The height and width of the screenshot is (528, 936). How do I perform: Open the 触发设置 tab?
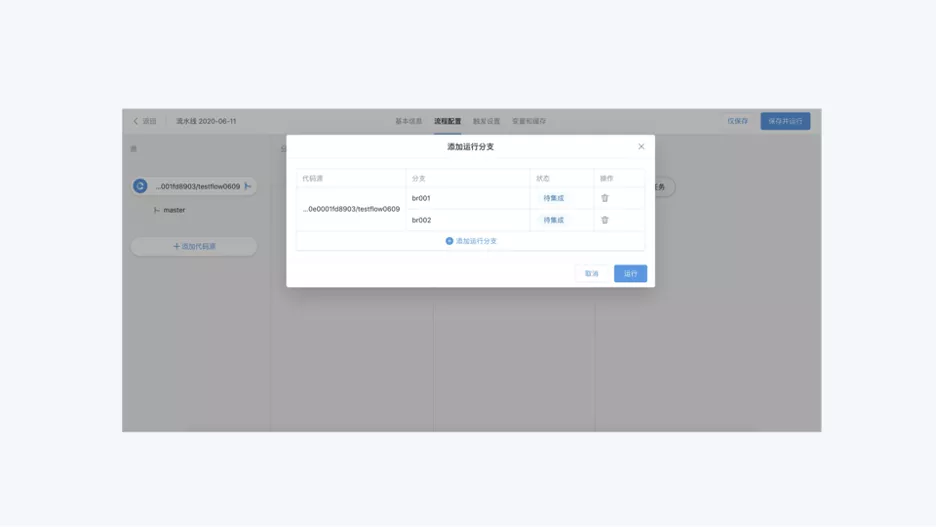pos(486,121)
